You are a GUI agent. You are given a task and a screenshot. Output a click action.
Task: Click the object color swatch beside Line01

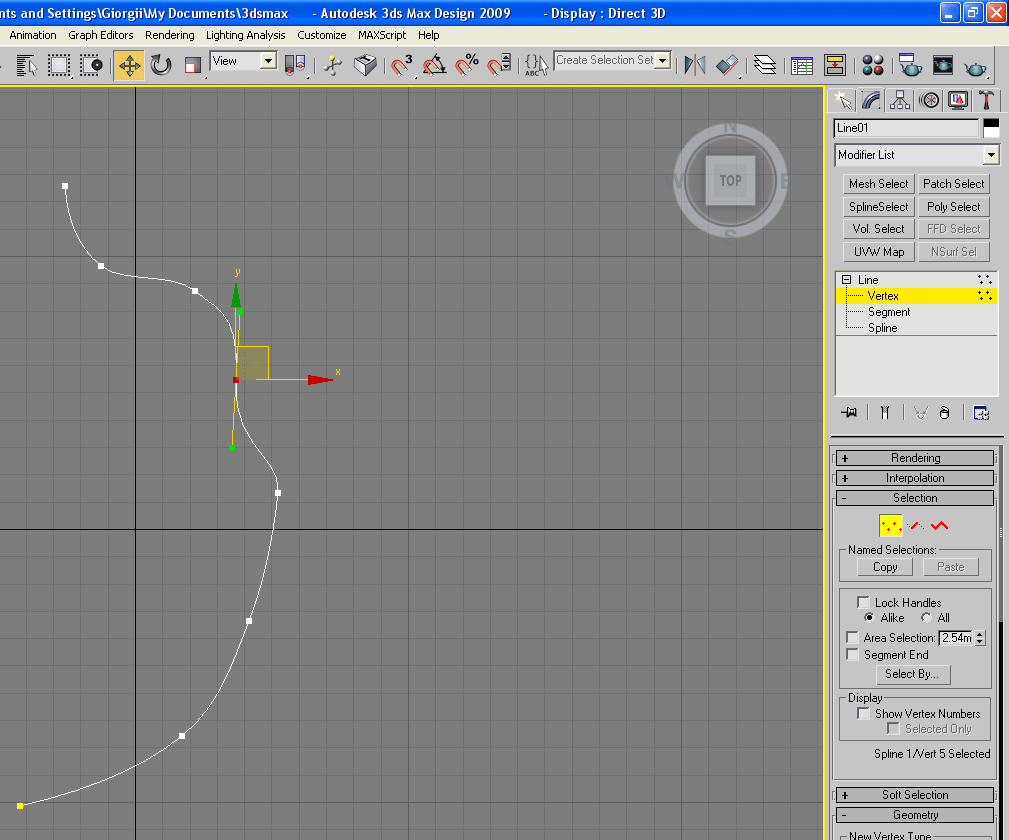tap(991, 128)
